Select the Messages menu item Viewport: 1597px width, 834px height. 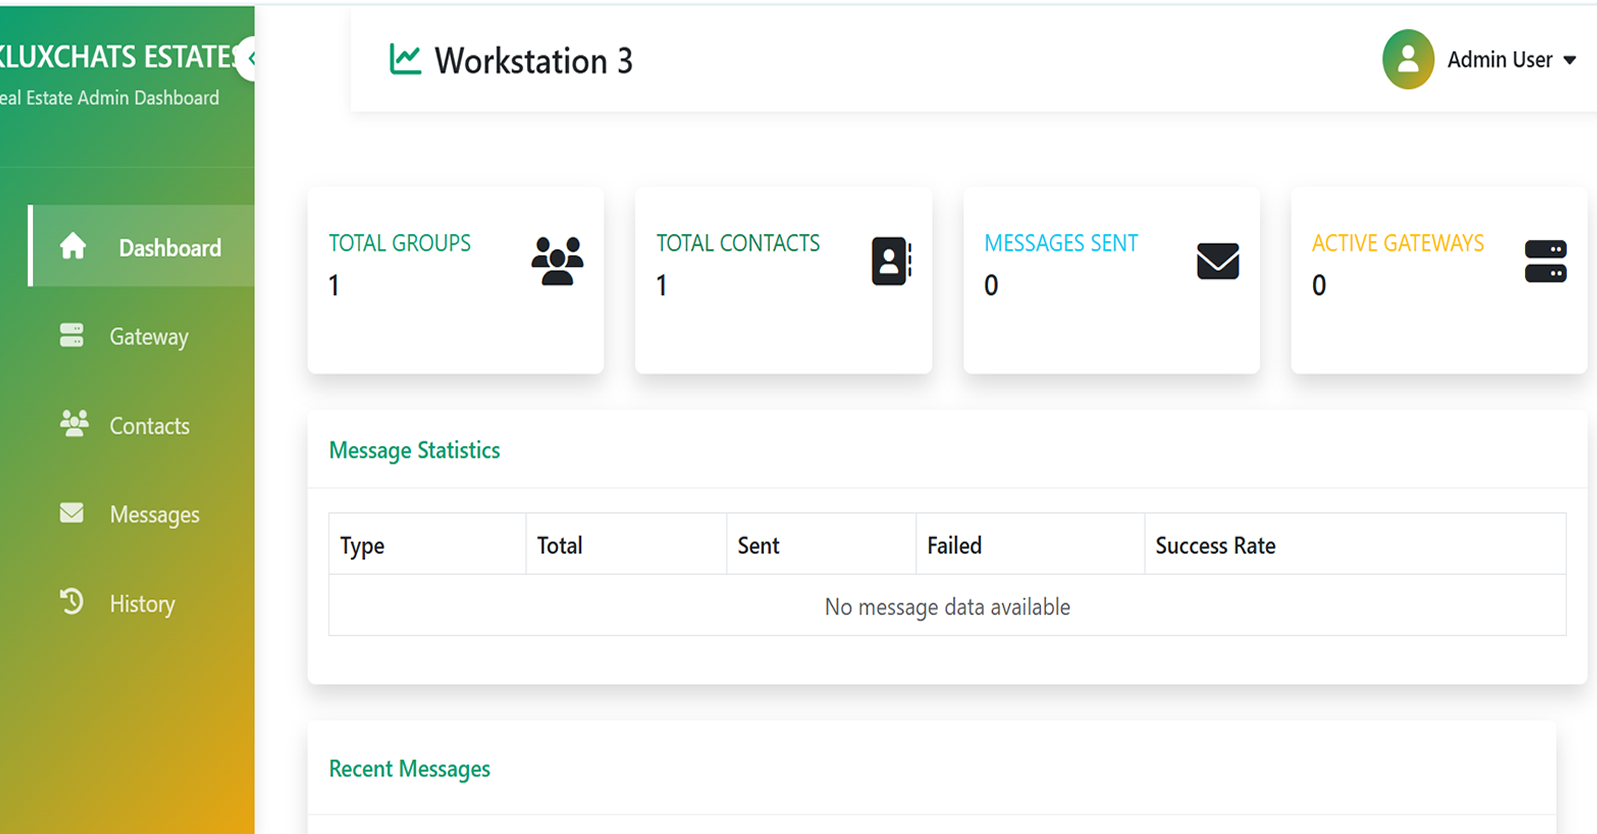coord(154,515)
